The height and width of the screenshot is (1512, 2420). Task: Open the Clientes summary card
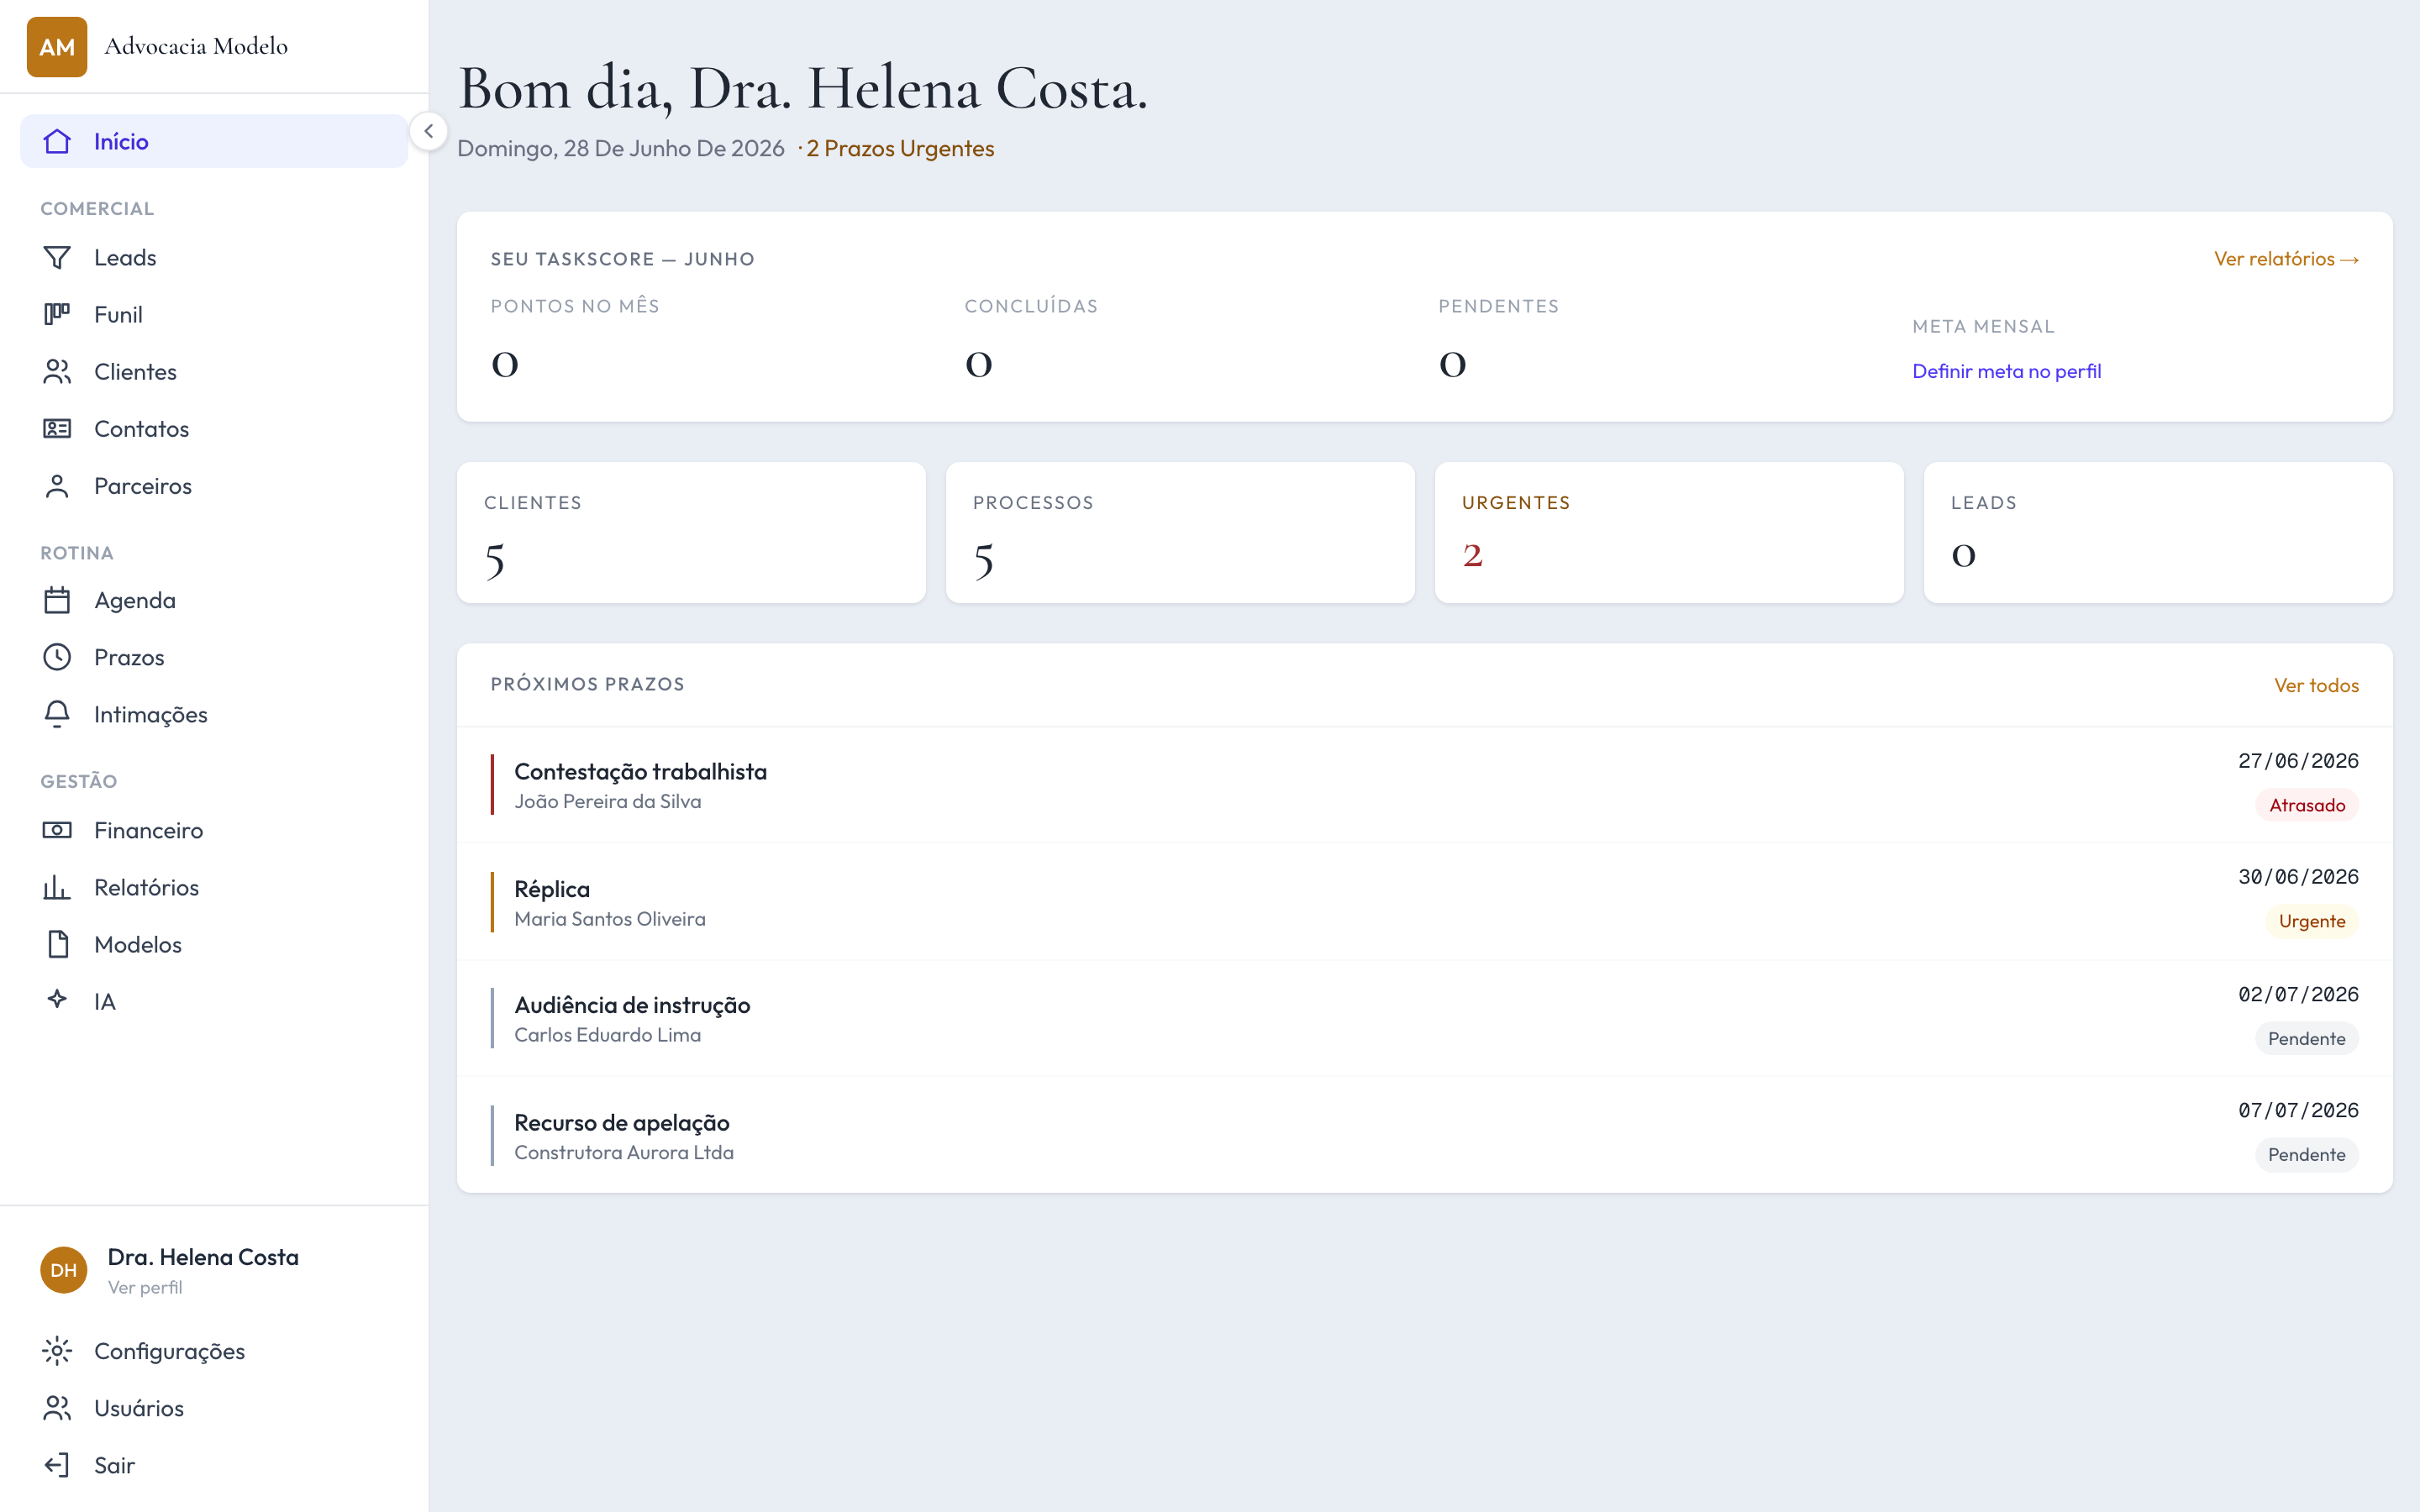691,532
